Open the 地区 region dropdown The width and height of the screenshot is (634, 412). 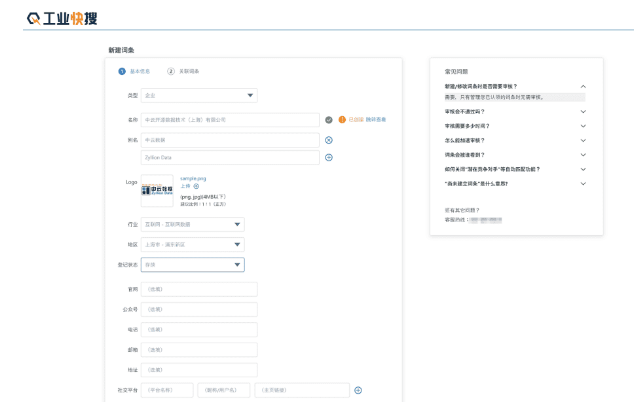192,244
